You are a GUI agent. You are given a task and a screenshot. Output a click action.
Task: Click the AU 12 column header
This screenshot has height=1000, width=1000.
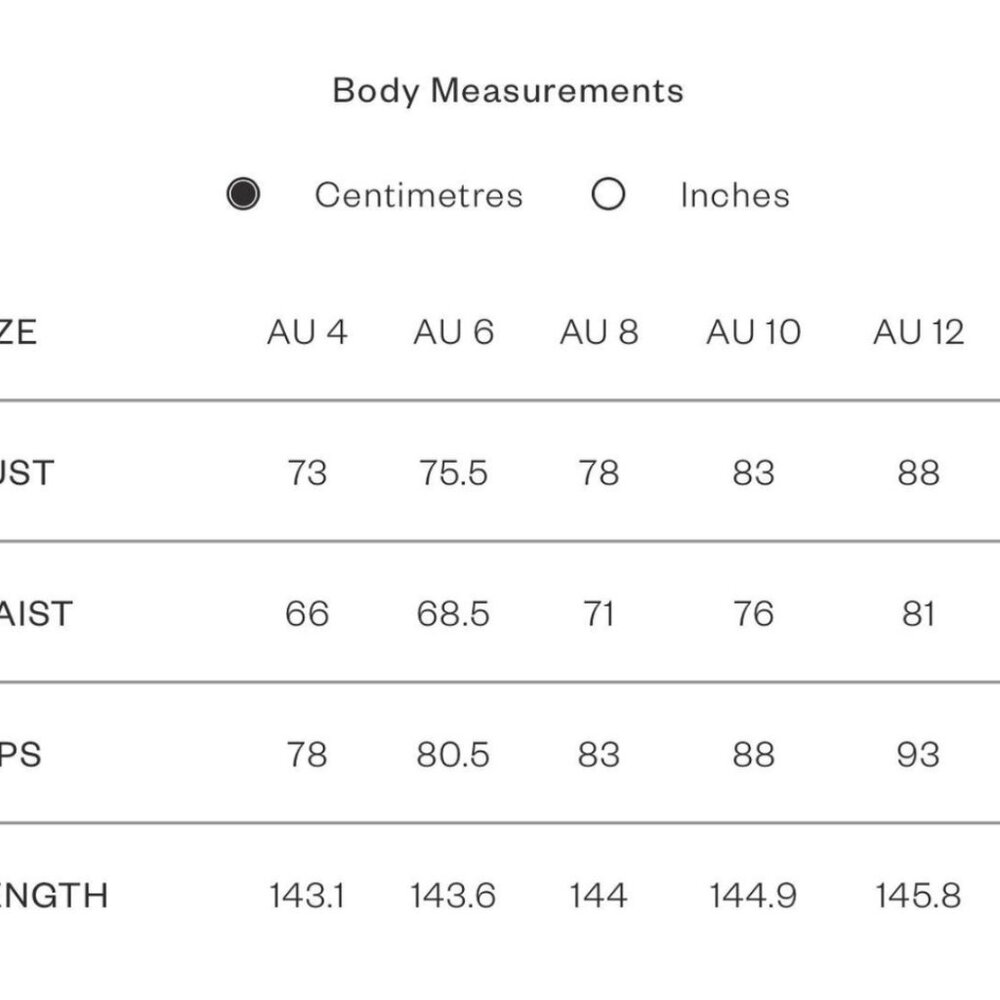click(x=918, y=332)
